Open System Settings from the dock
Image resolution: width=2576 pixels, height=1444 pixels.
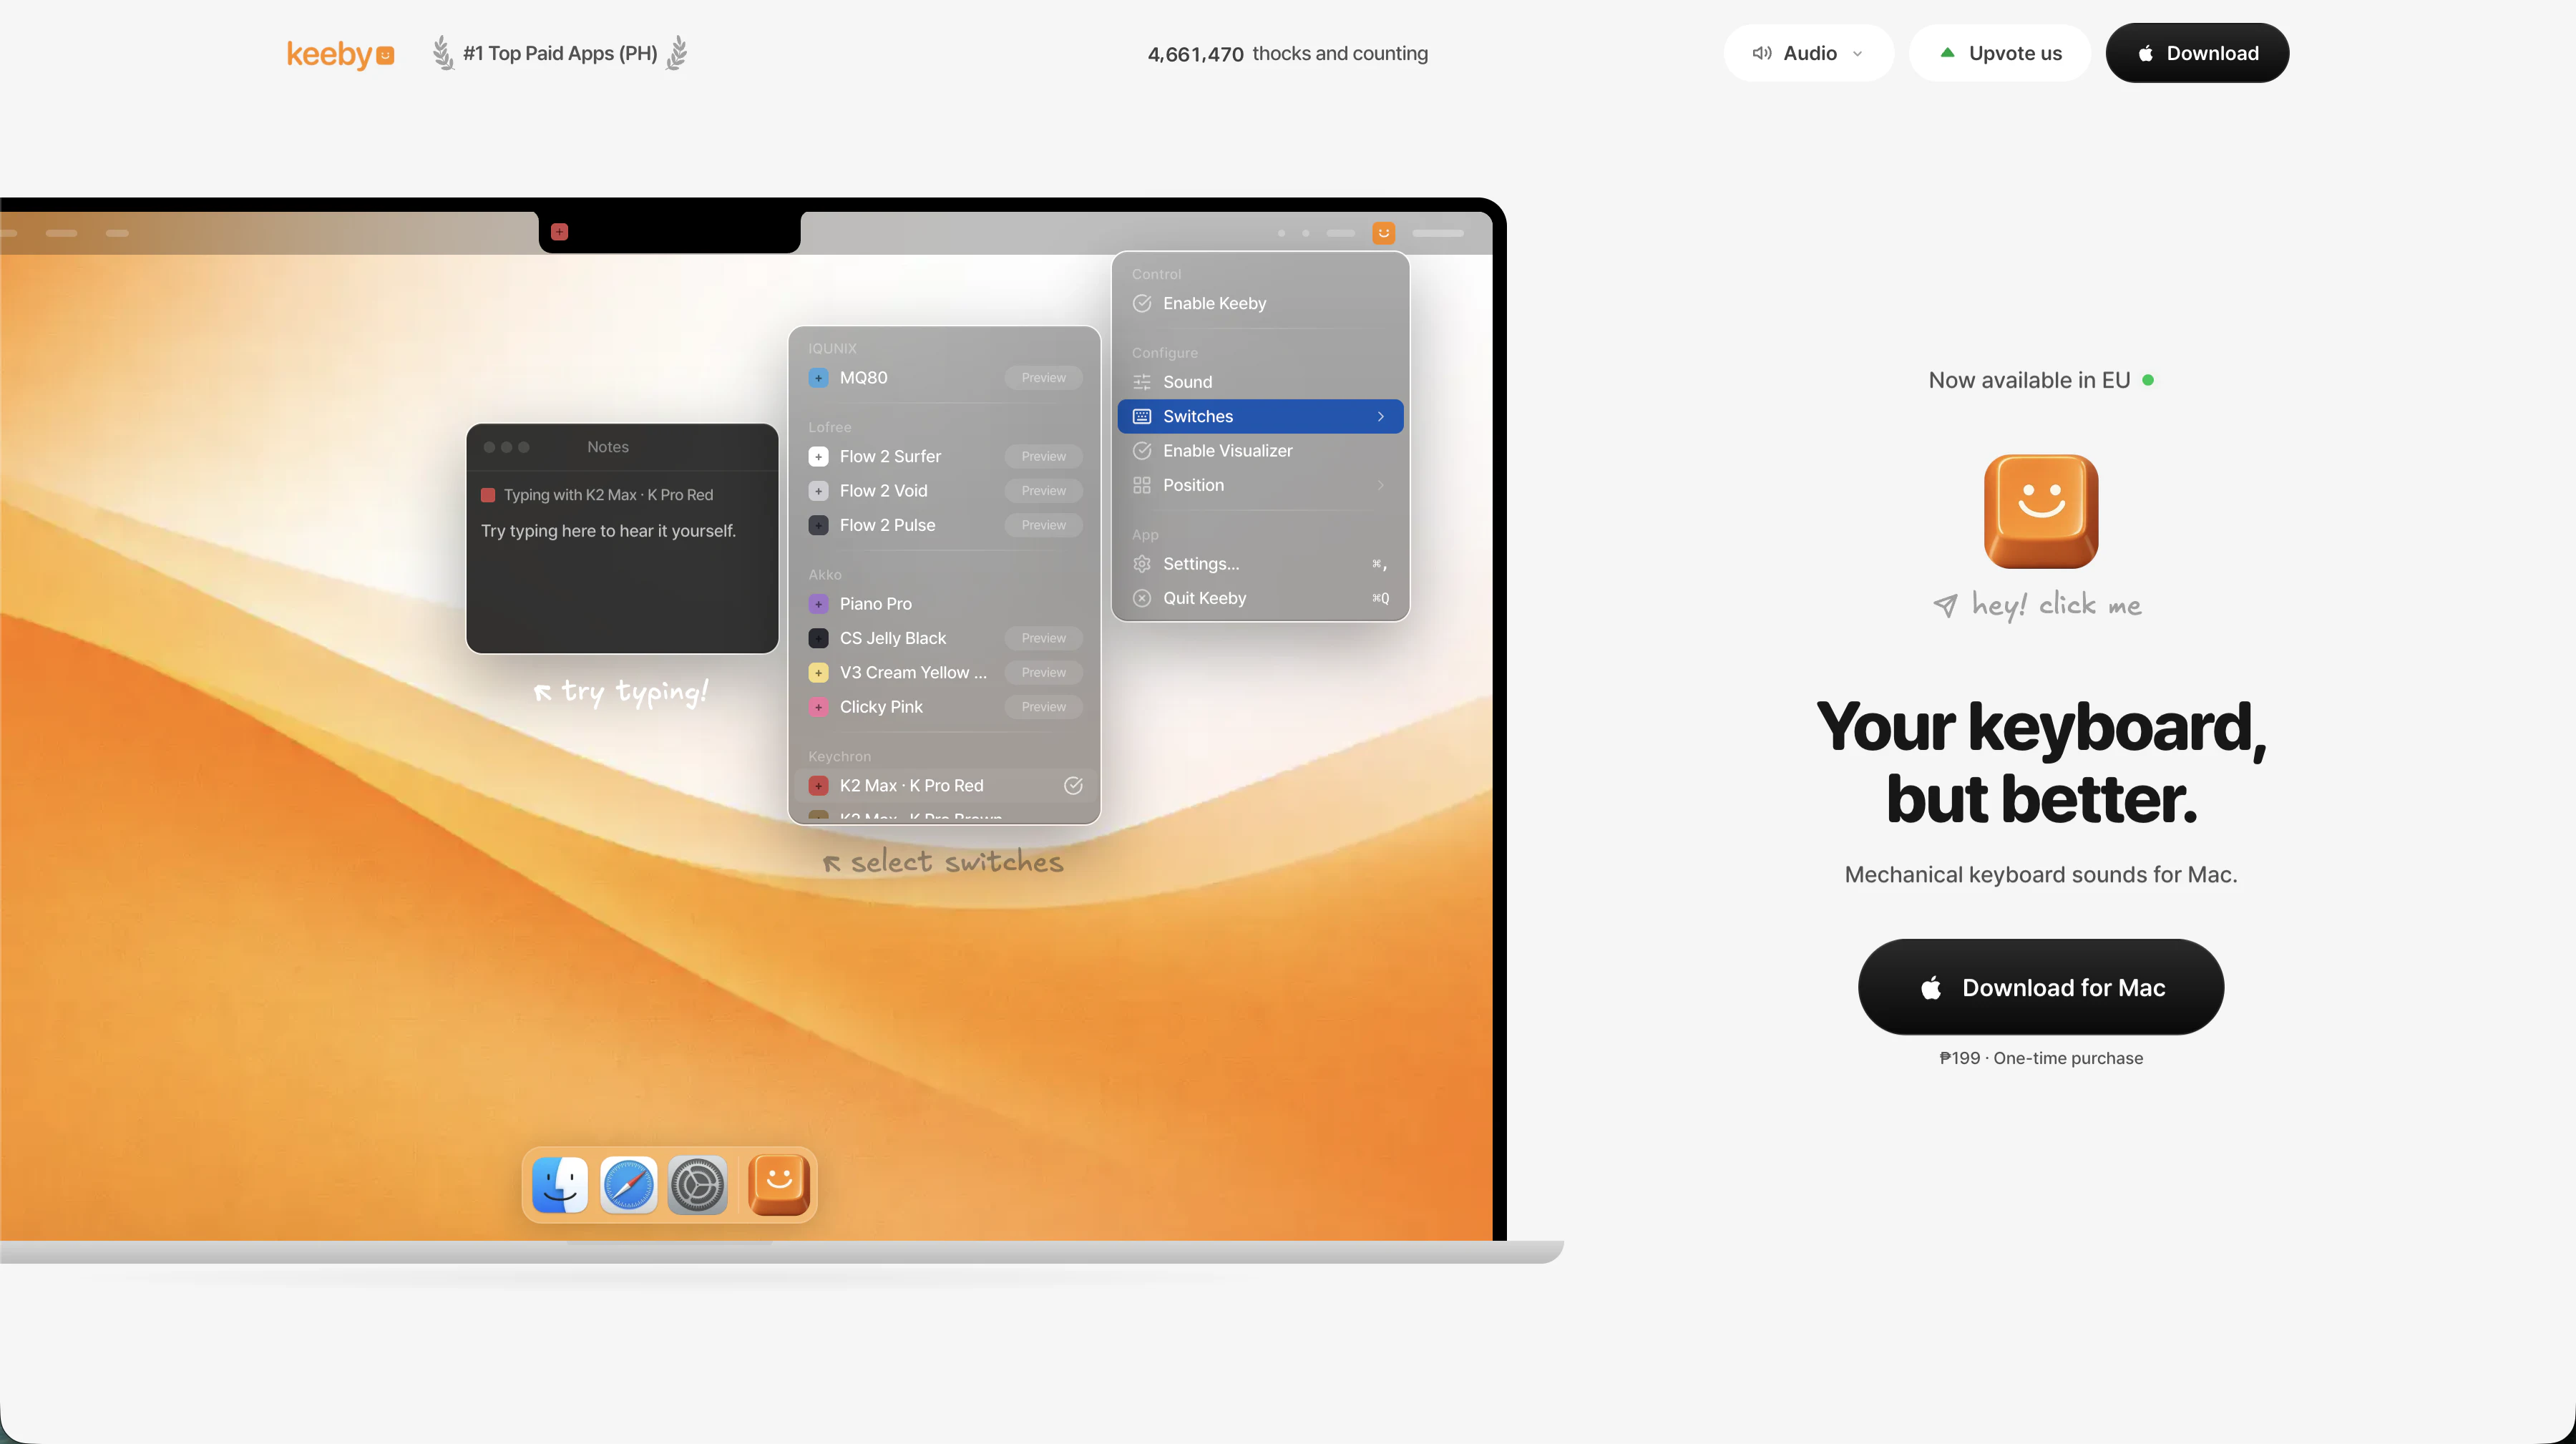pyautogui.click(x=697, y=1185)
